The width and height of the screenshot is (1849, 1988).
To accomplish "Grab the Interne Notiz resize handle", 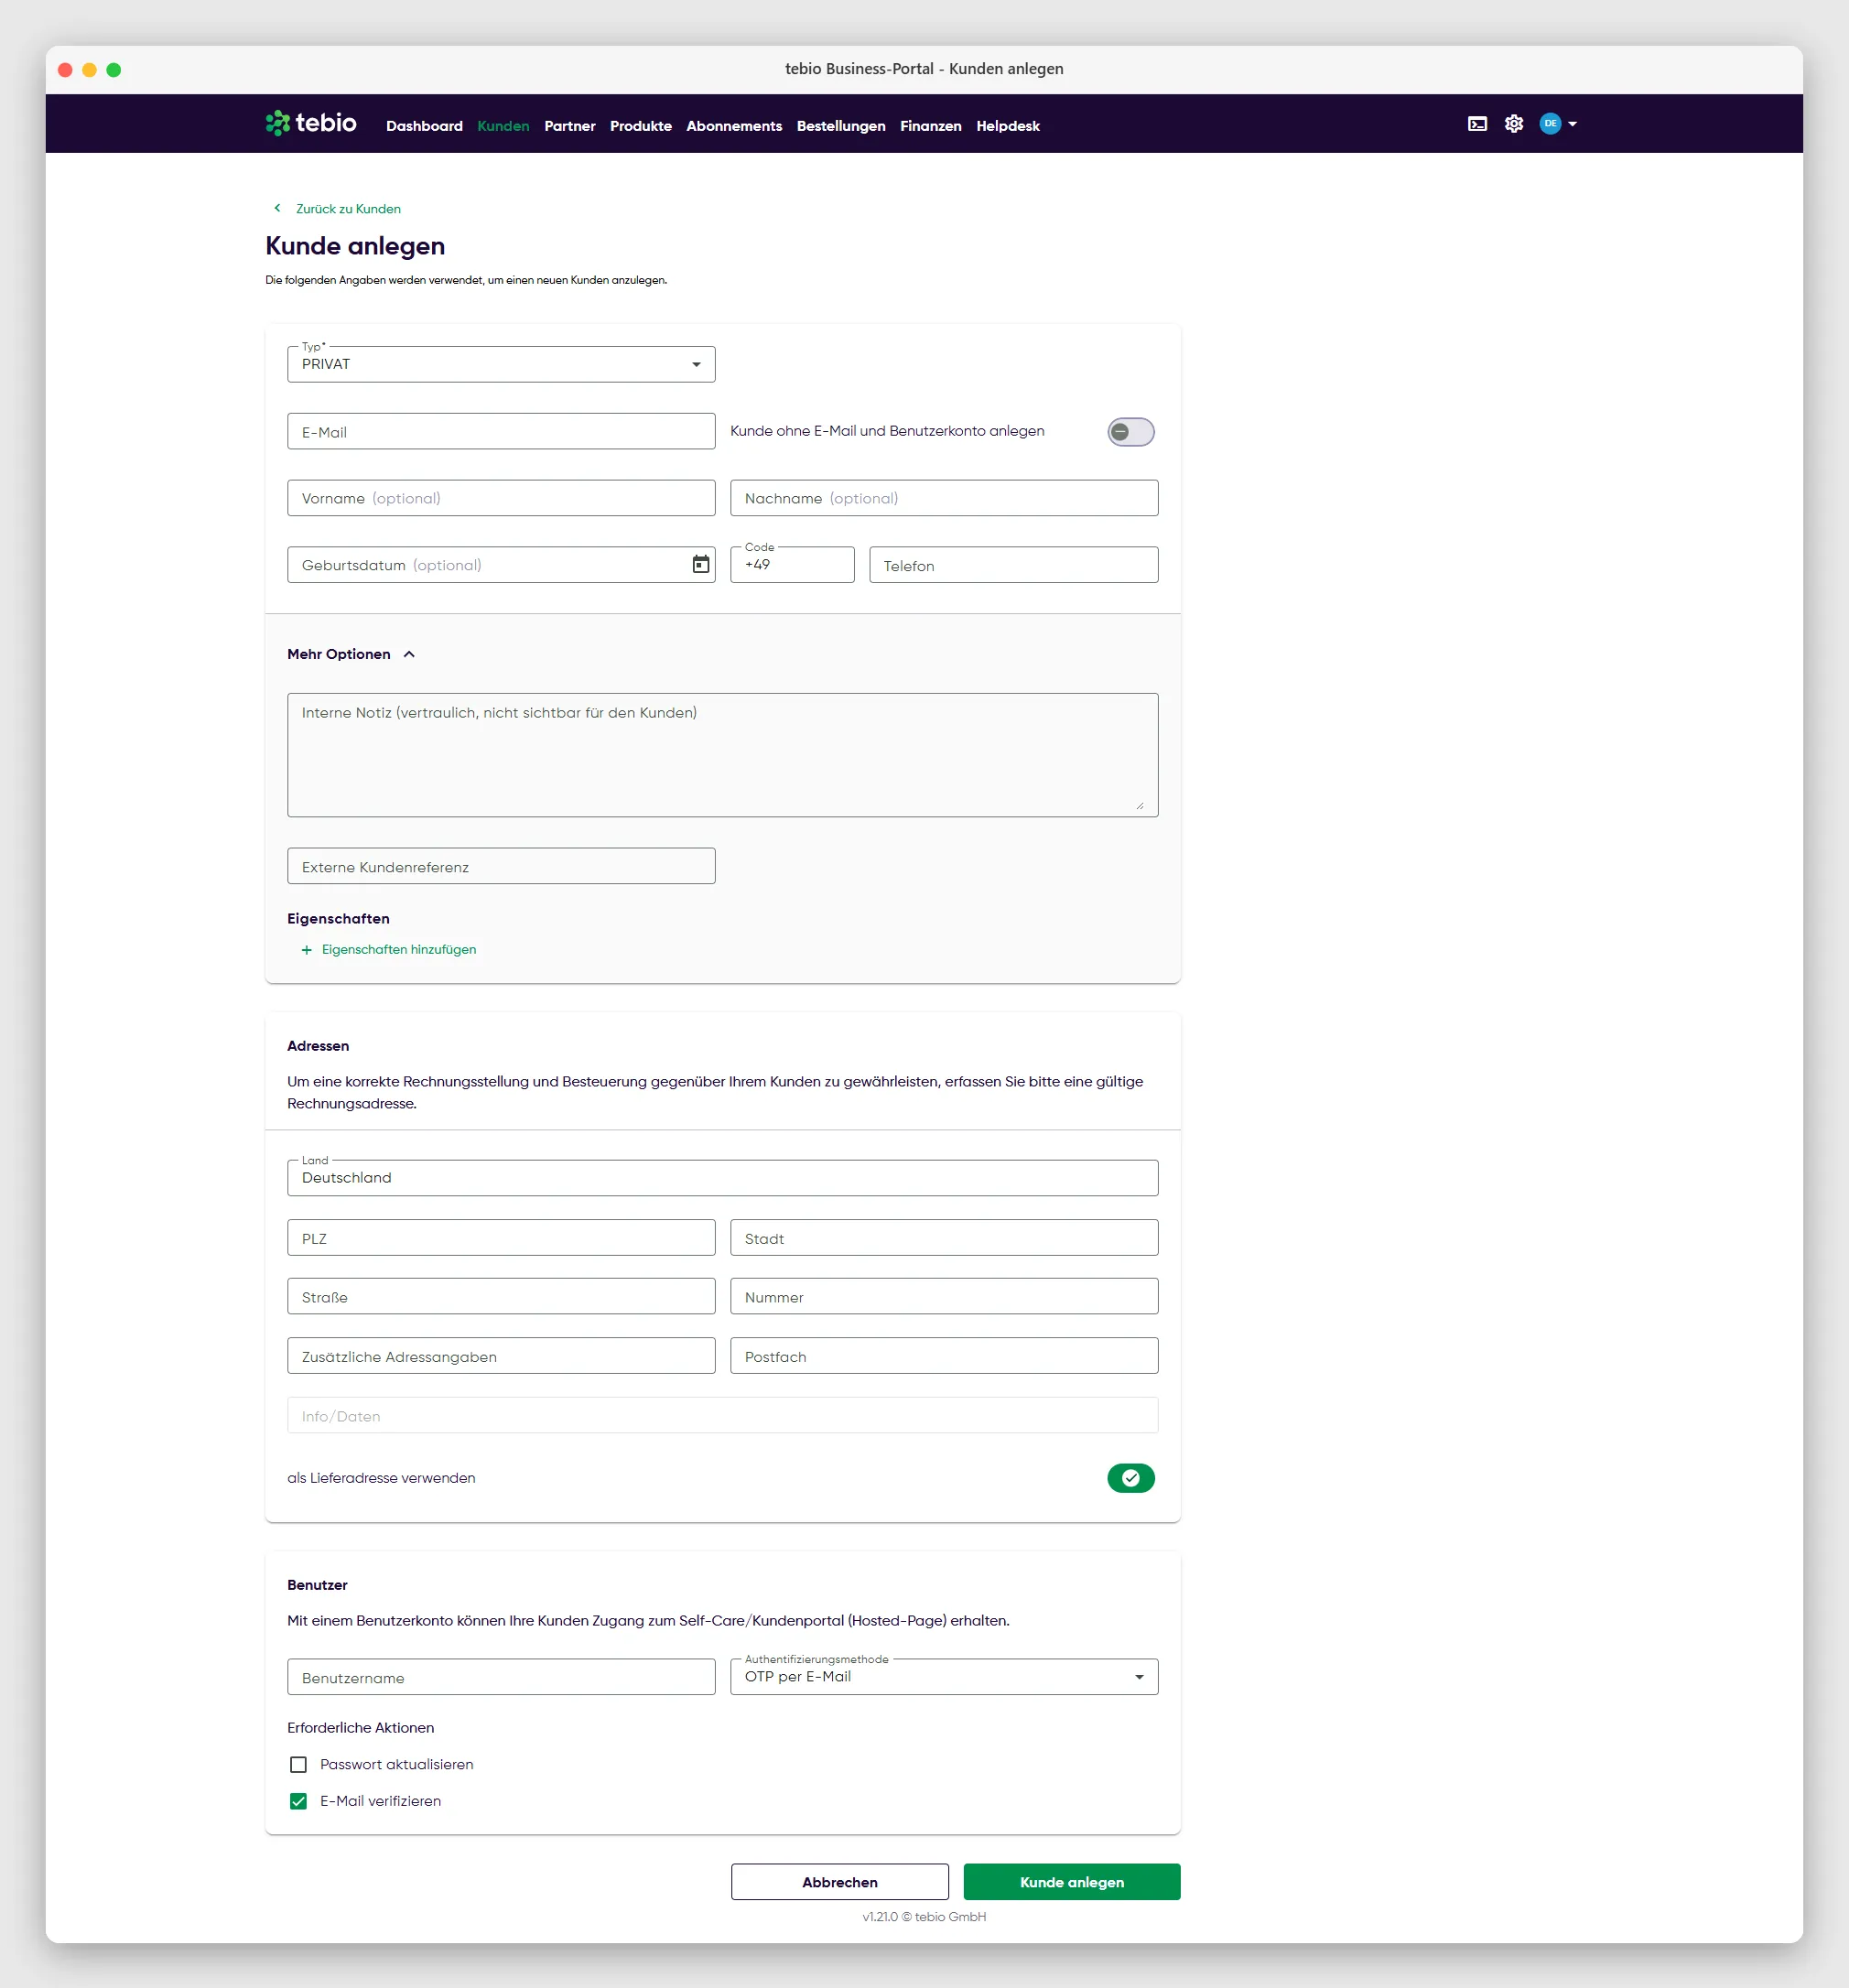I will pyautogui.click(x=1139, y=805).
